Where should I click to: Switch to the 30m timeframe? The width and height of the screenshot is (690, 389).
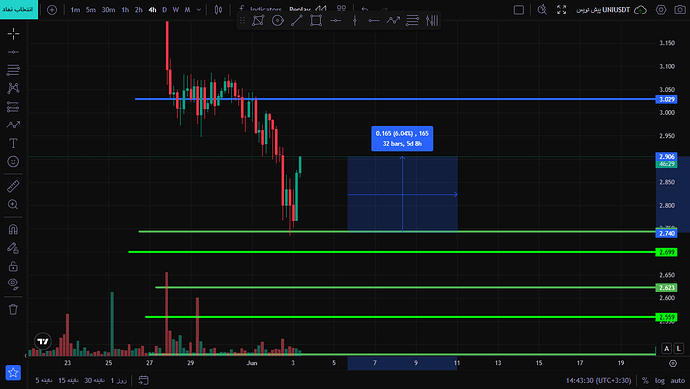(108, 10)
